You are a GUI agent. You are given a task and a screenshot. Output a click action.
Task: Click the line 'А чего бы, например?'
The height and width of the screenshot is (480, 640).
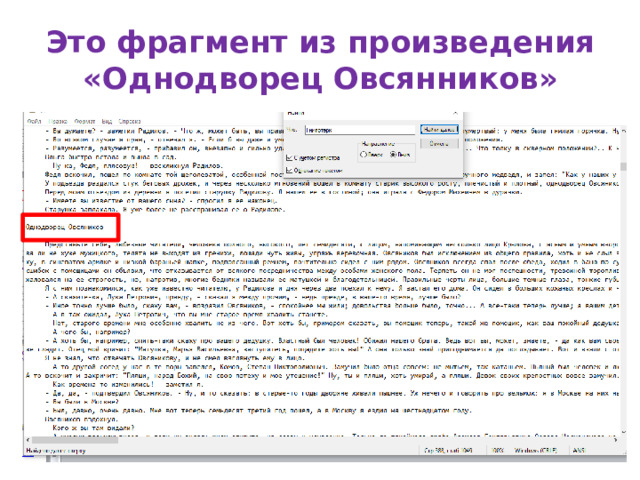(x=91, y=332)
